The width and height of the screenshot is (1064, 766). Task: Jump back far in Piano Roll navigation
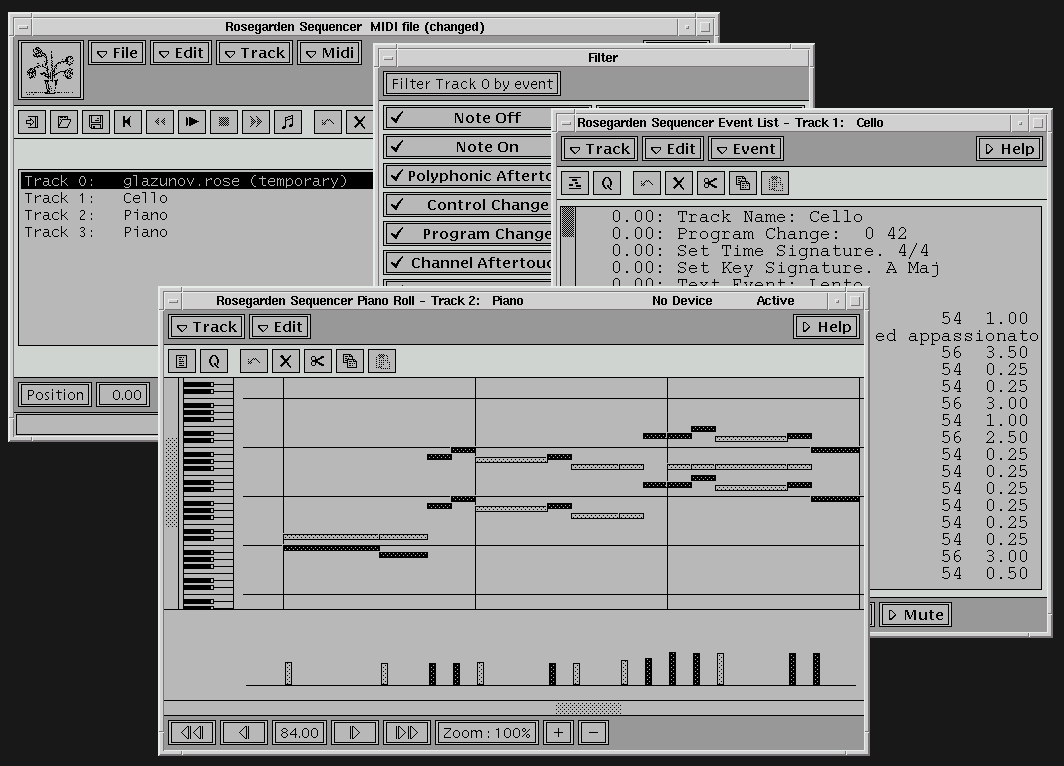click(x=192, y=733)
